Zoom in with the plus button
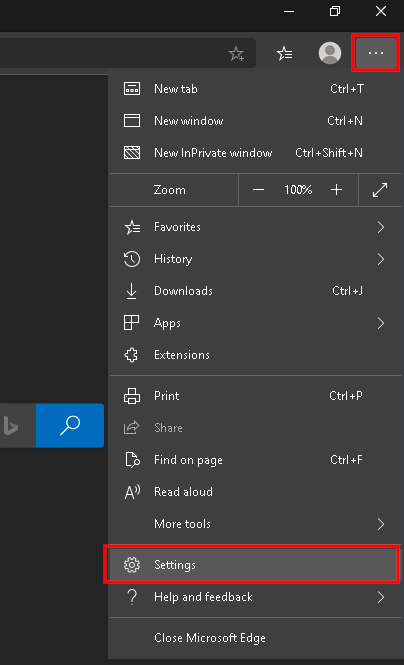The image size is (404, 665). [x=337, y=190]
